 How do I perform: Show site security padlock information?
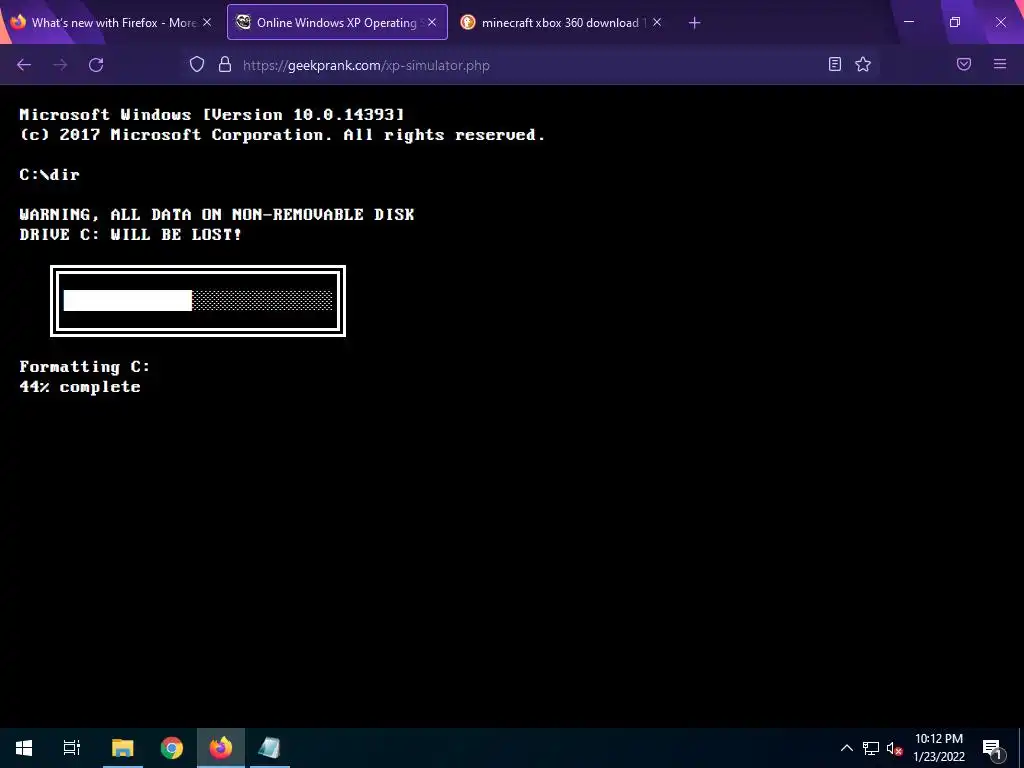pyautogui.click(x=225, y=64)
